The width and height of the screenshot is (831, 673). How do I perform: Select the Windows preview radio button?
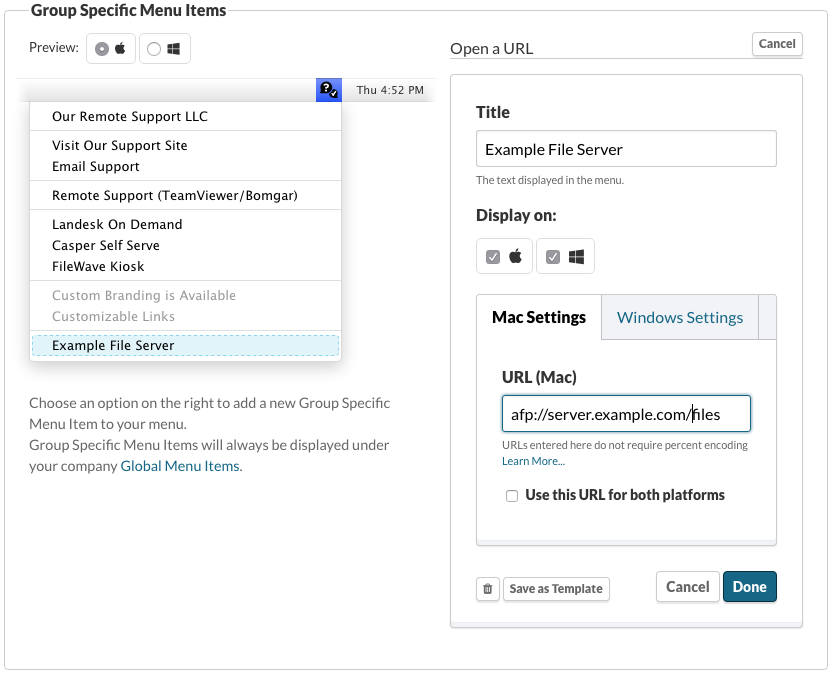(x=154, y=49)
